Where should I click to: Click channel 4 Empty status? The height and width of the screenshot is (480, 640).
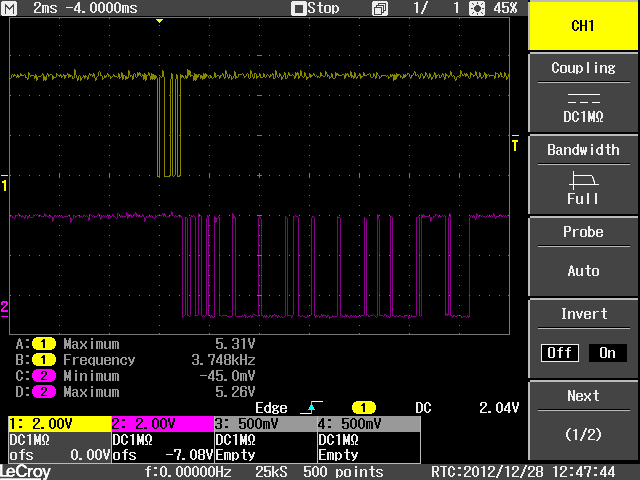(338, 455)
